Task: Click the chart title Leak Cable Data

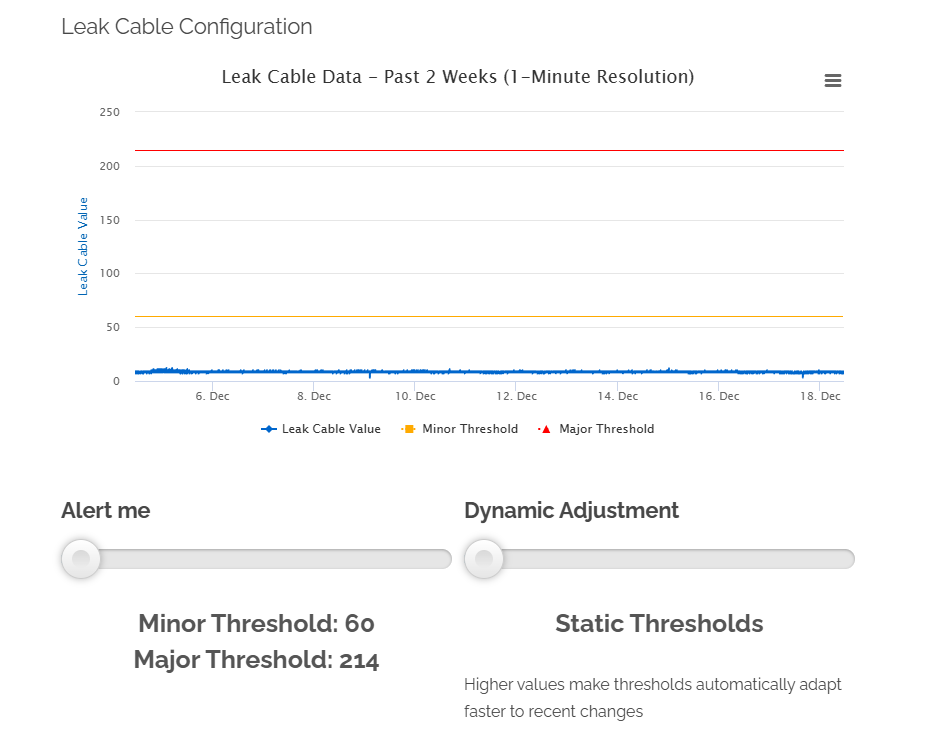Action: point(457,77)
